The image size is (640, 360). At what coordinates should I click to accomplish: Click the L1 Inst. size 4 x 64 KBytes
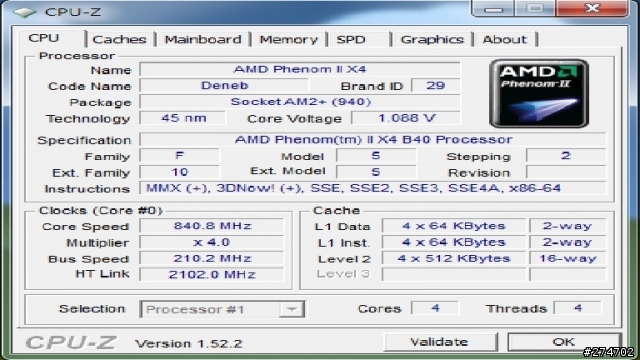point(454,242)
